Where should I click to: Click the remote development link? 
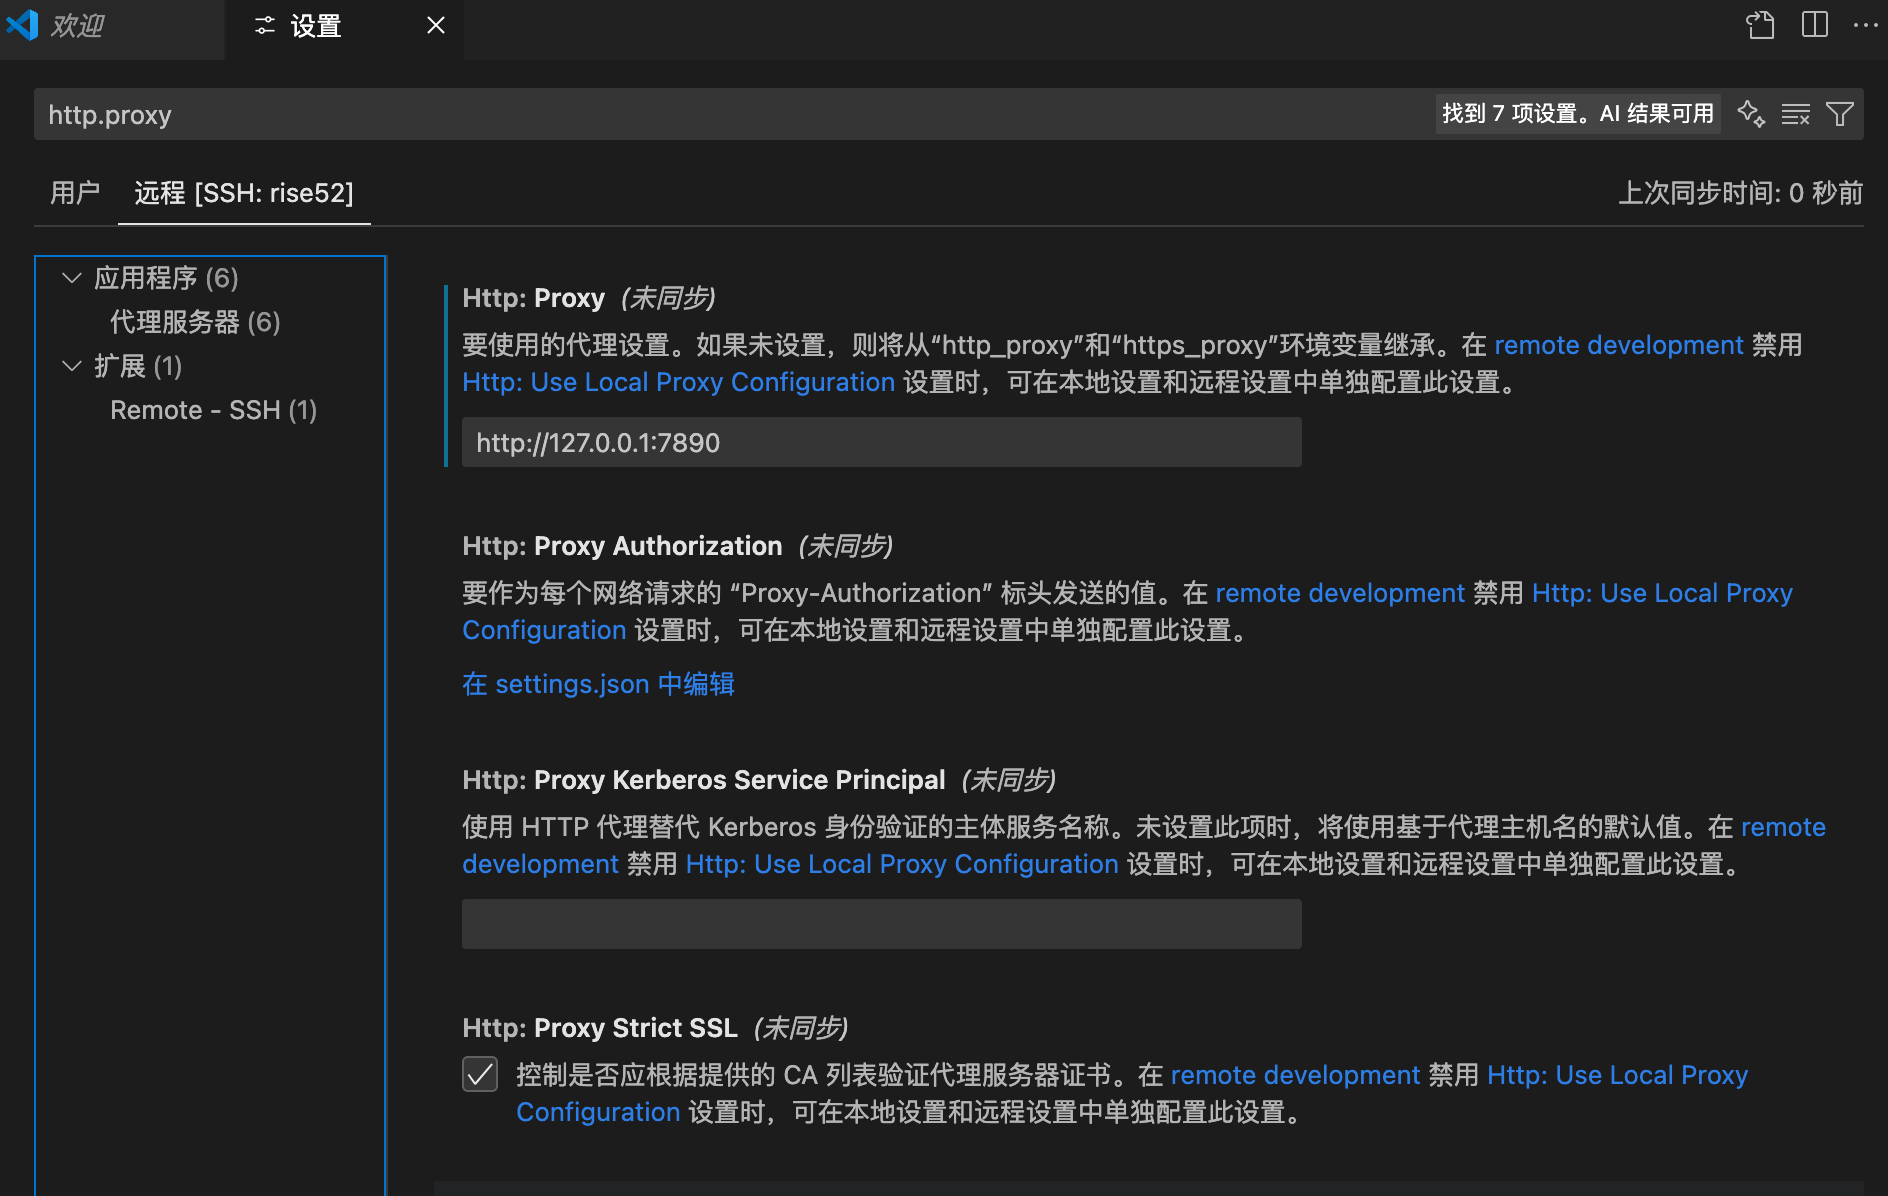[x=1618, y=345]
